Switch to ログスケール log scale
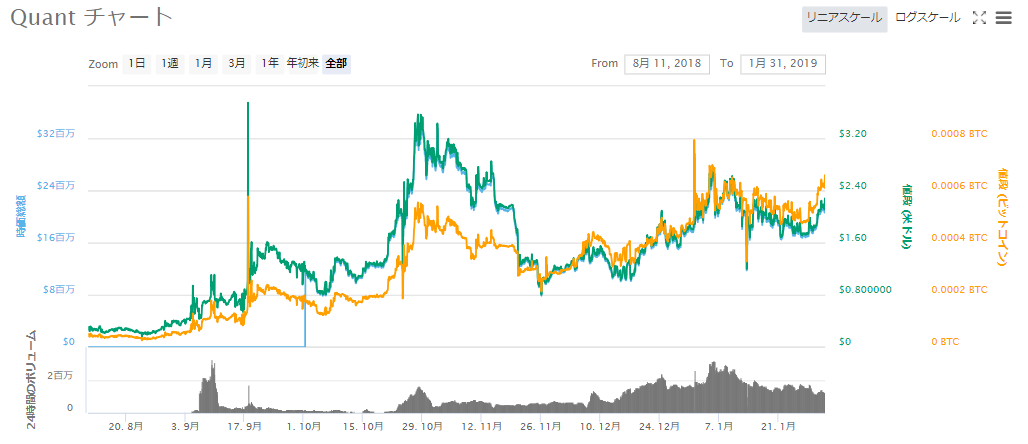This screenshot has width=1028, height=444. [927, 18]
